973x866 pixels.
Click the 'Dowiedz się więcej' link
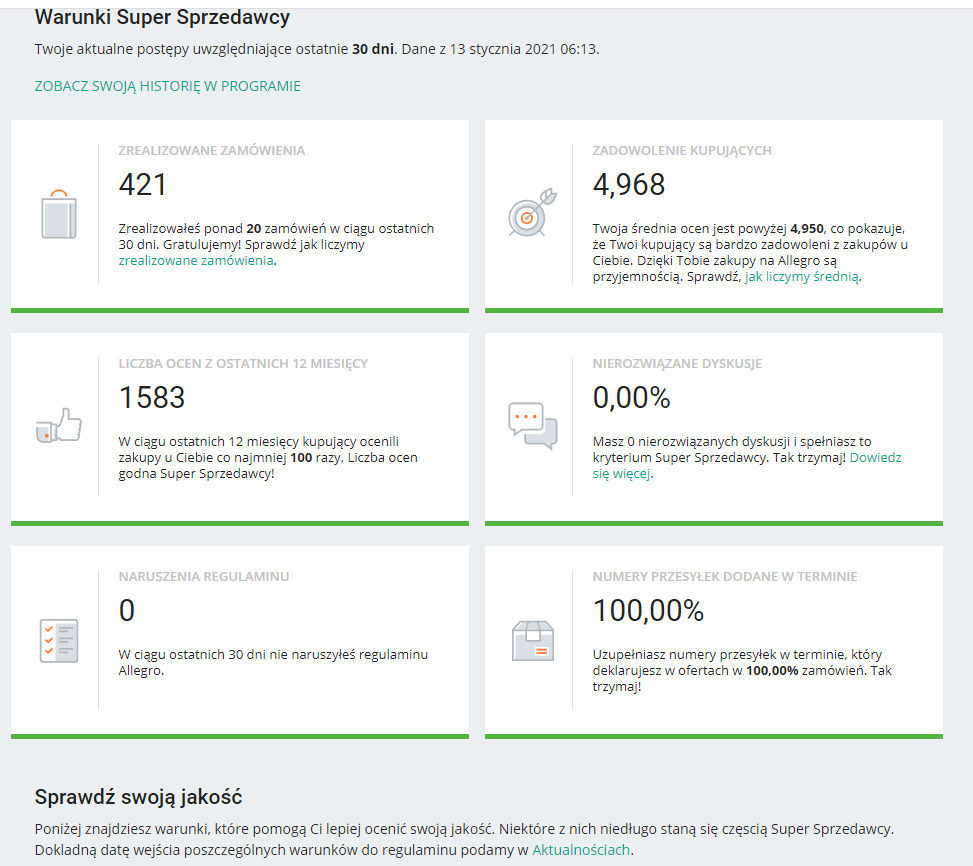coord(875,458)
